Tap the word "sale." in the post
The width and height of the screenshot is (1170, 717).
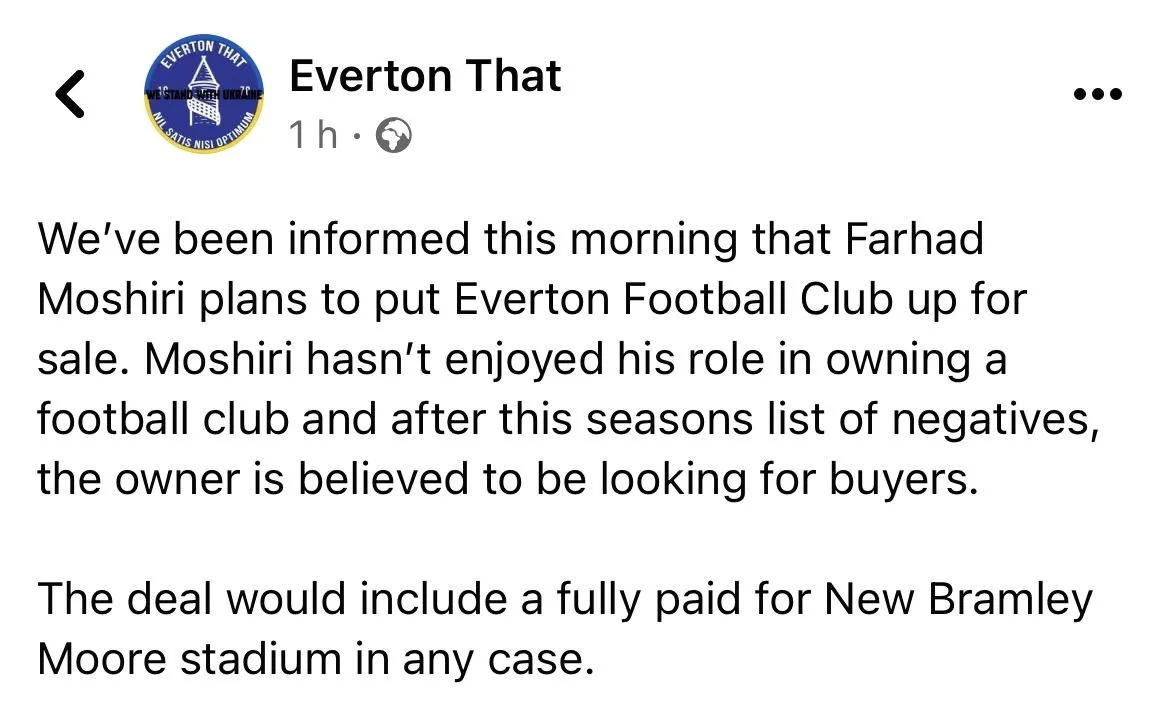tap(83, 360)
